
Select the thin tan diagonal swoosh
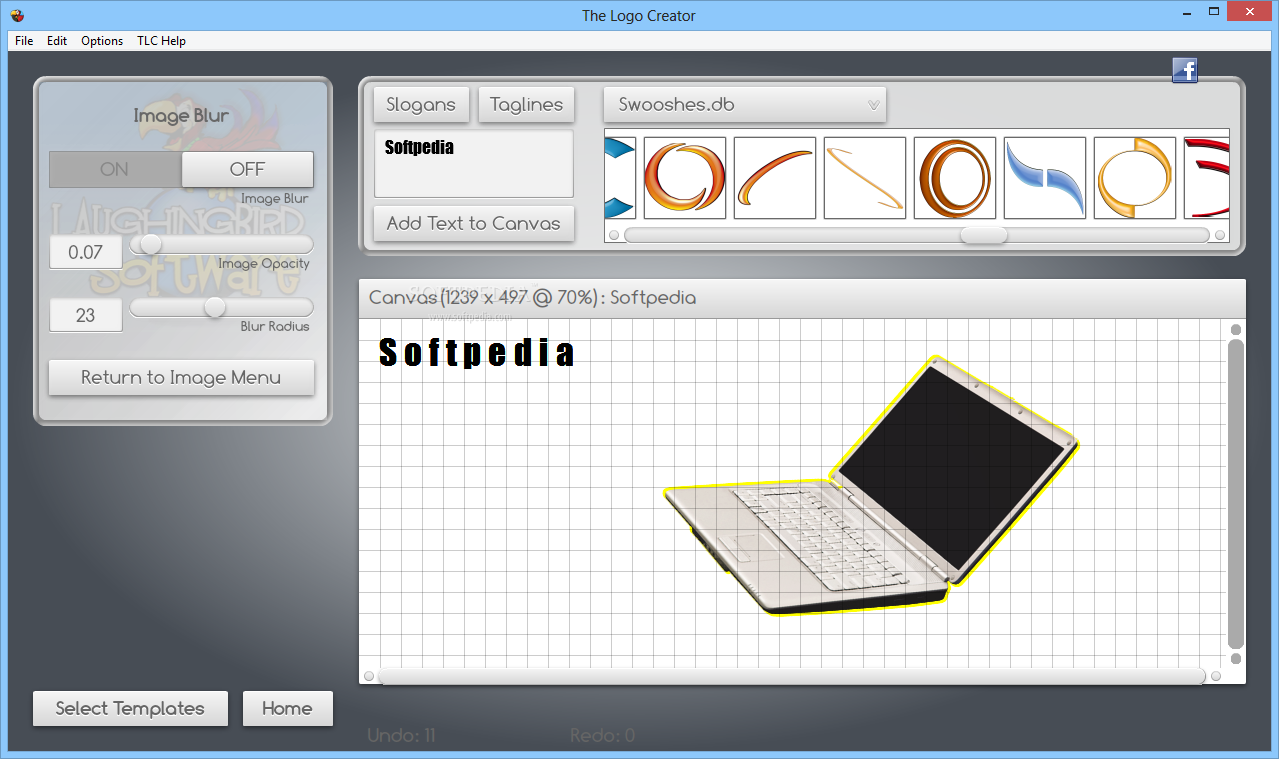(865, 178)
